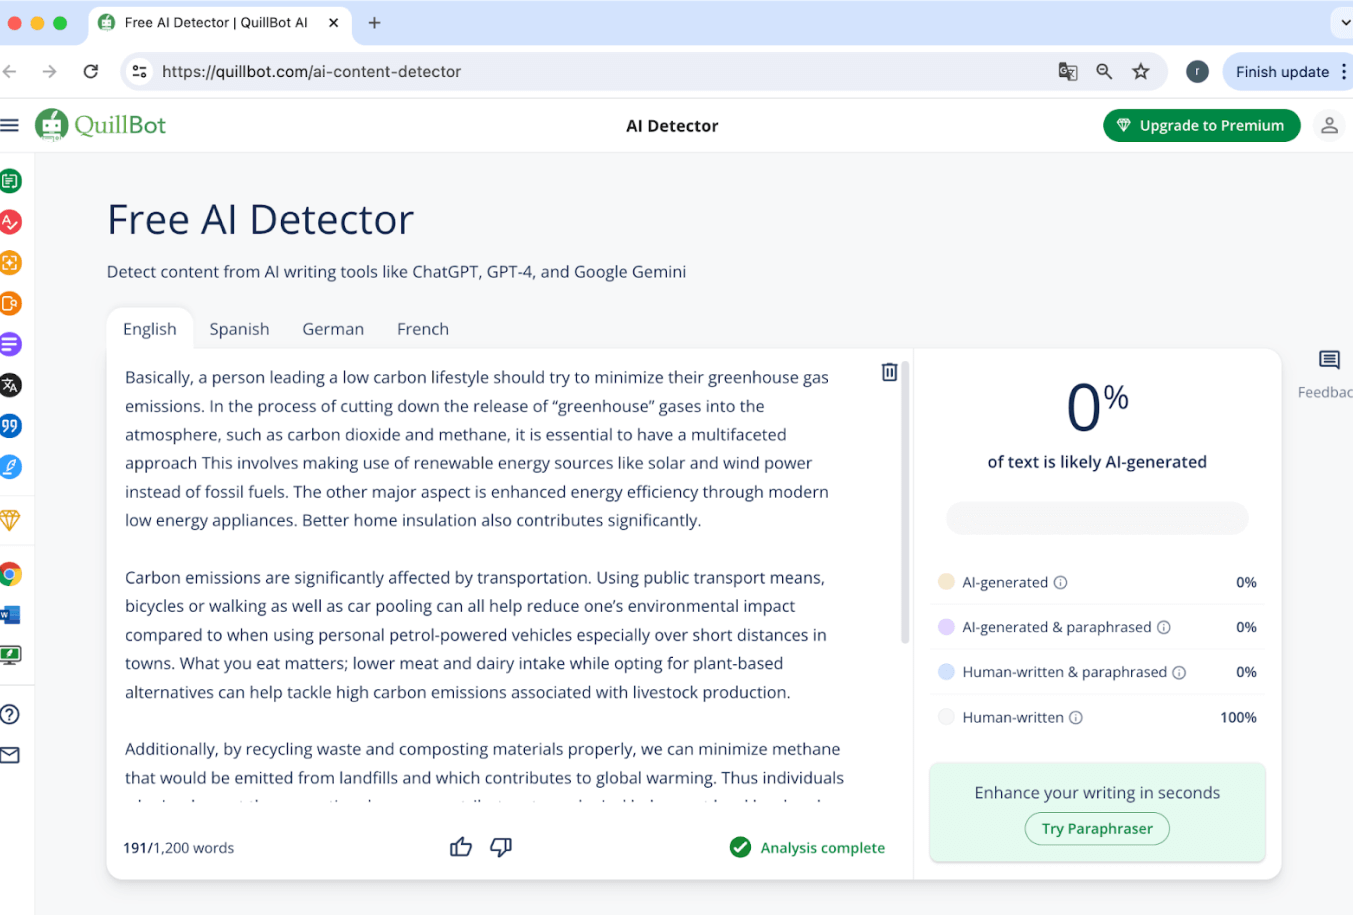This screenshot has height=915, width=1353.
Task: Click the Google Translate page icon
Action: coord(1068,71)
